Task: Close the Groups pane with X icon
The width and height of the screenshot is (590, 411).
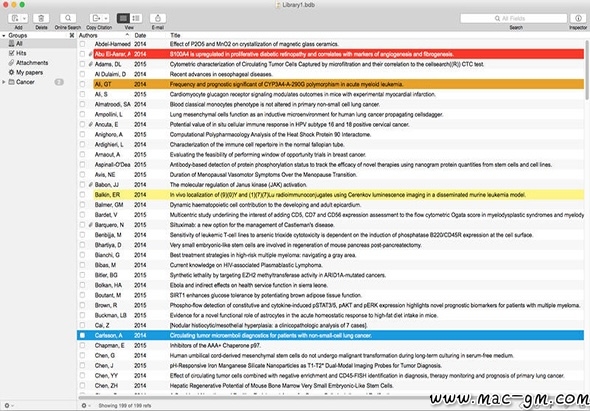Action: coord(71,35)
